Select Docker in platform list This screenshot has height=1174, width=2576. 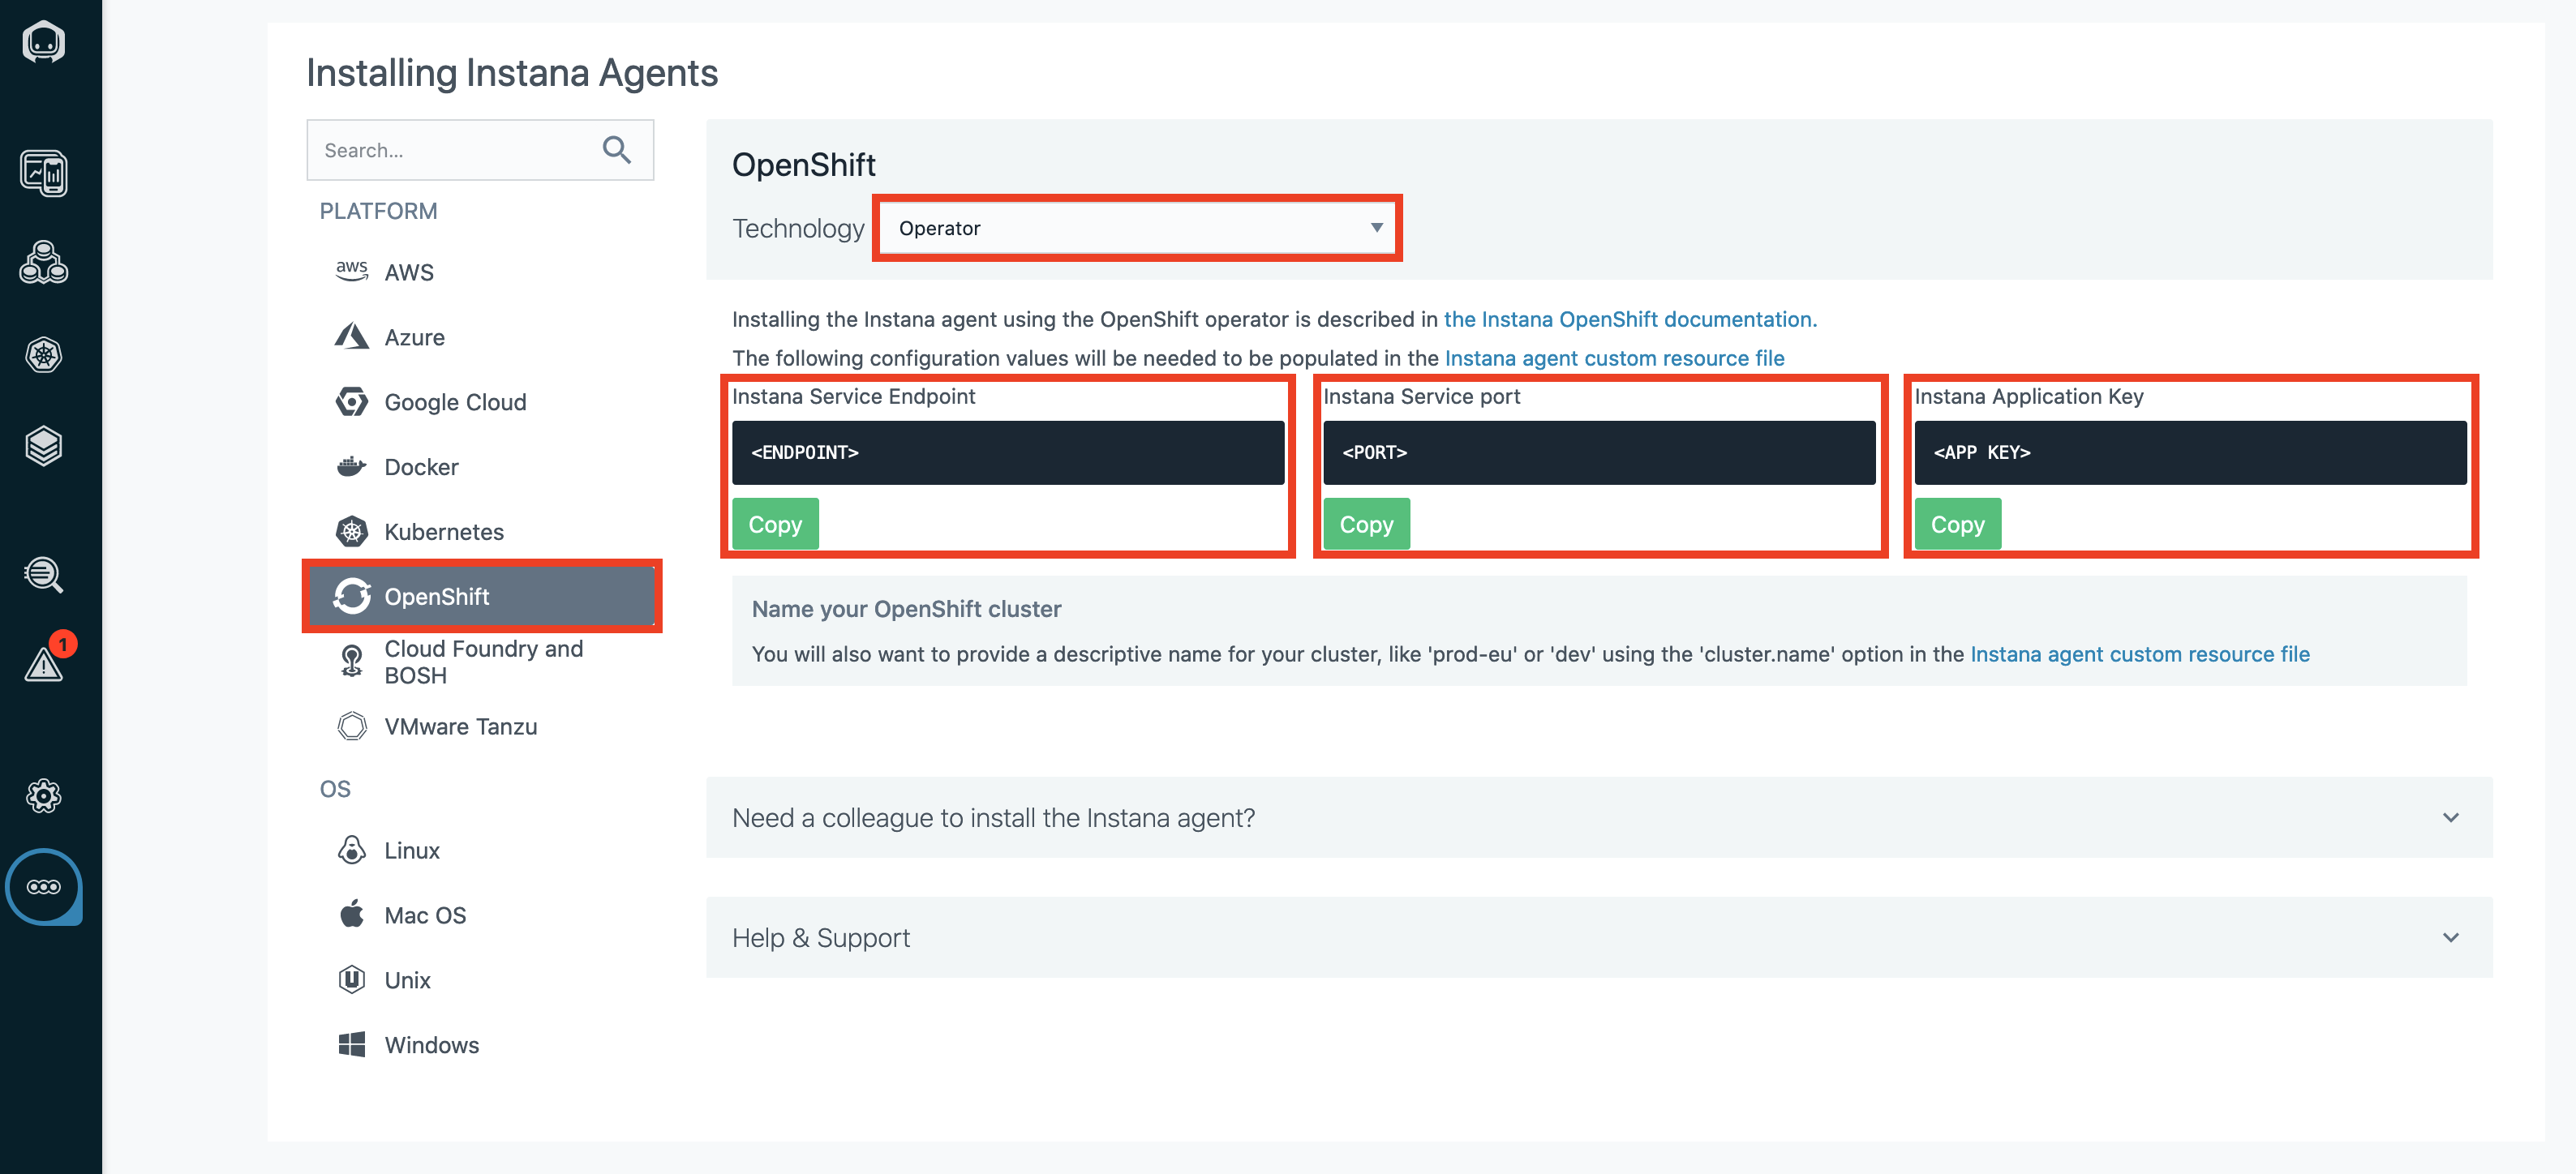tap(421, 467)
